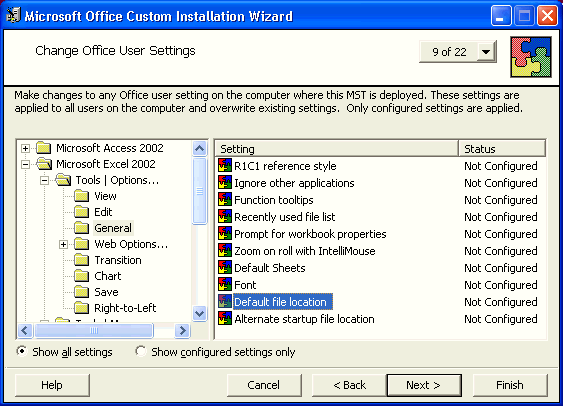The width and height of the screenshot is (563, 406).
Task: Click the Prompt for workbook properties icon
Action: [x=225, y=234]
